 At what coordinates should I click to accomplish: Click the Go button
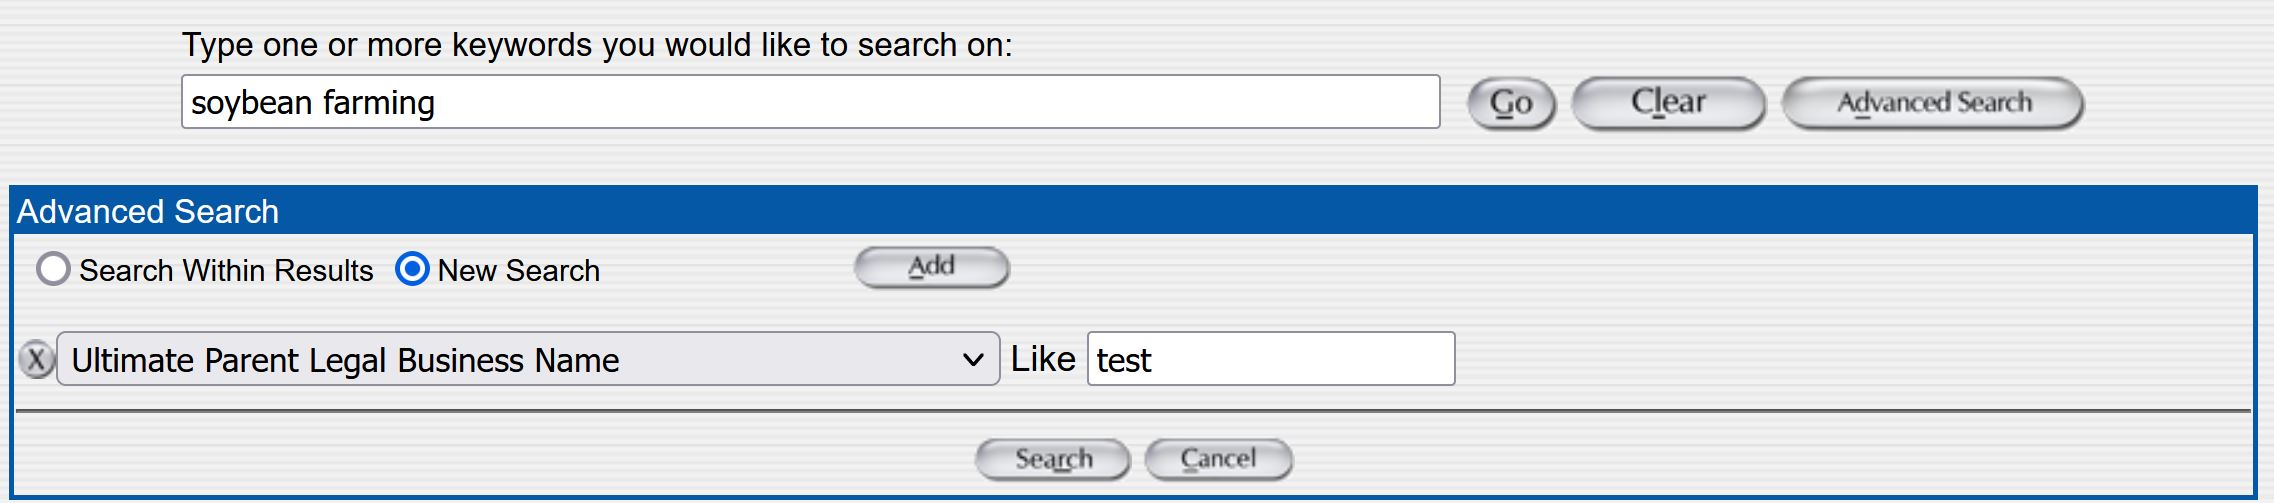(x=1511, y=103)
